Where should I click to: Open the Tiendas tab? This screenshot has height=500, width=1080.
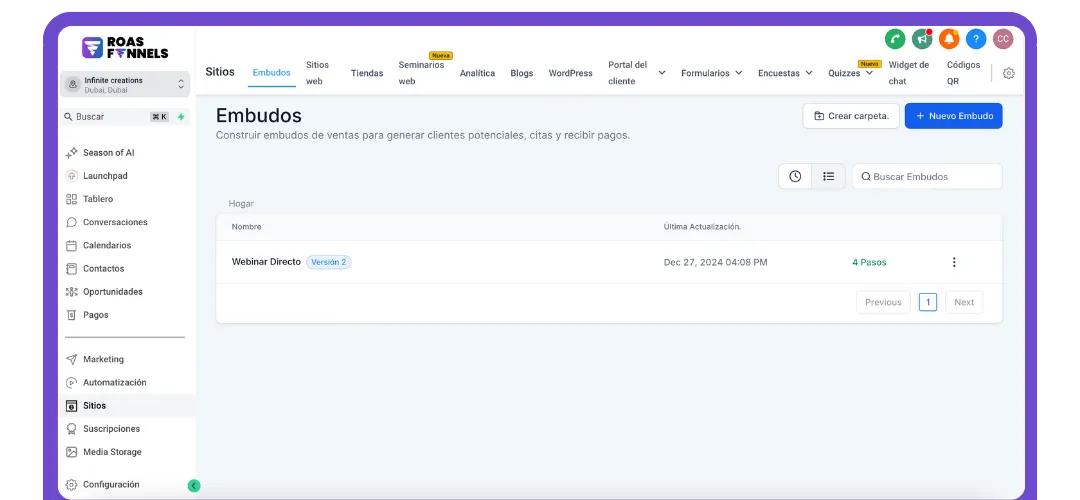click(x=367, y=73)
